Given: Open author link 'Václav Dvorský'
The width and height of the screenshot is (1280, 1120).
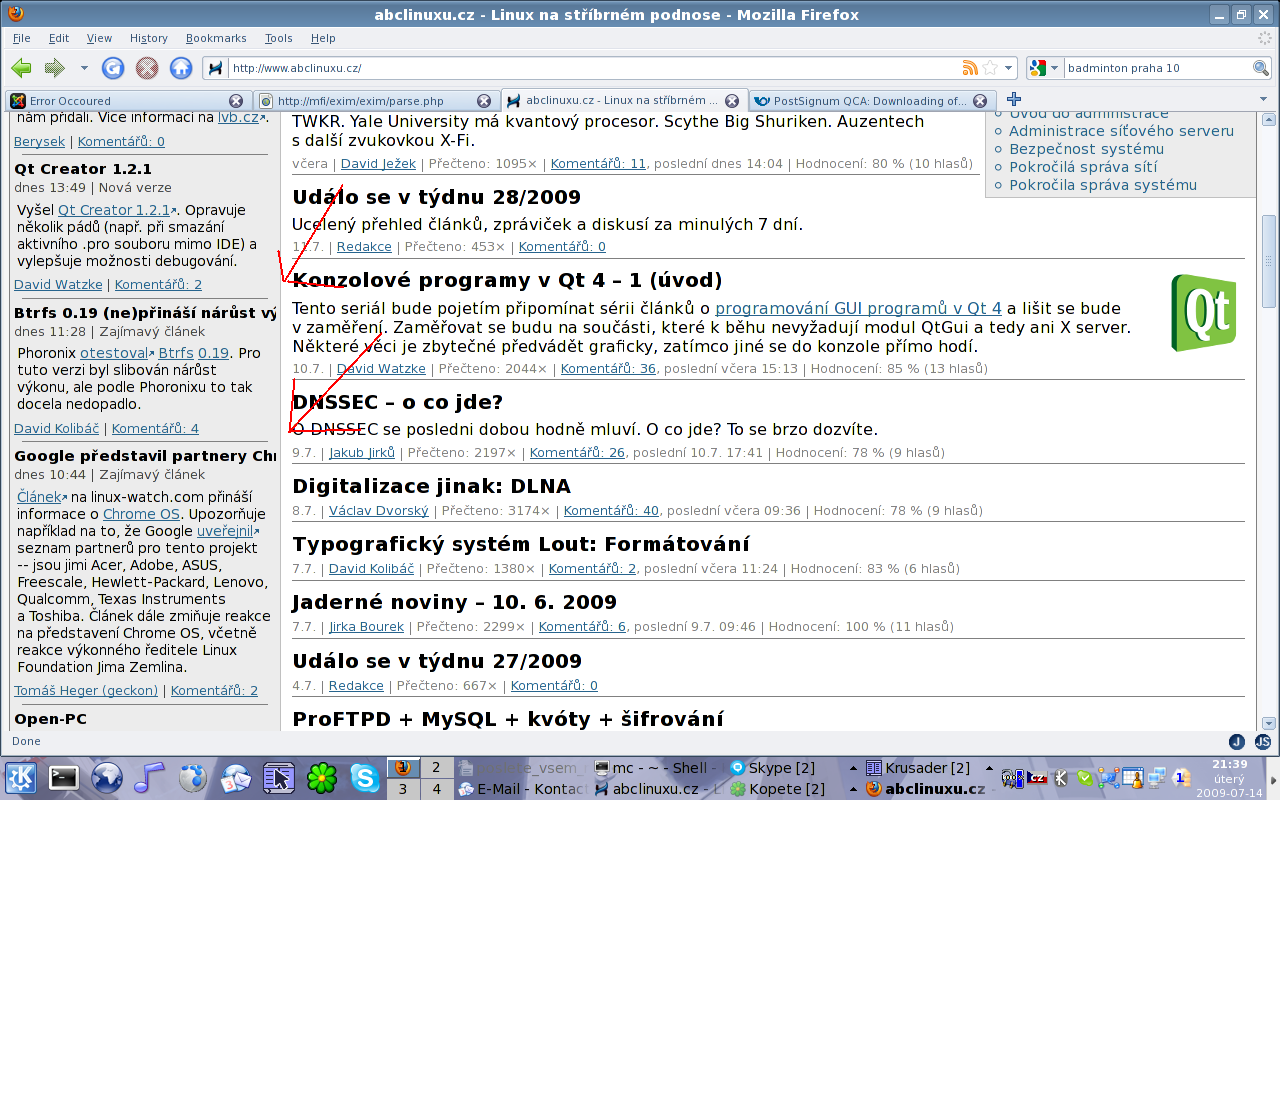Looking at the screenshot, I should pos(378,511).
